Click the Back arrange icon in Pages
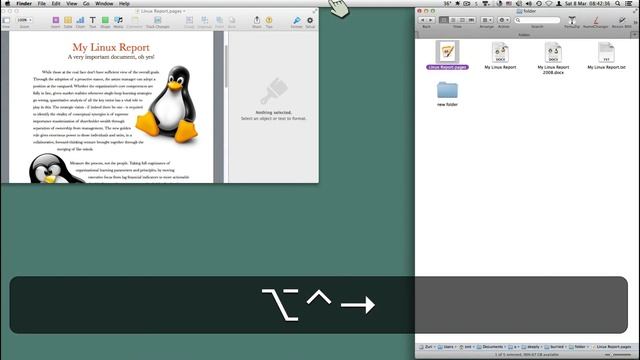The image size is (640, 360). [232, 22]
